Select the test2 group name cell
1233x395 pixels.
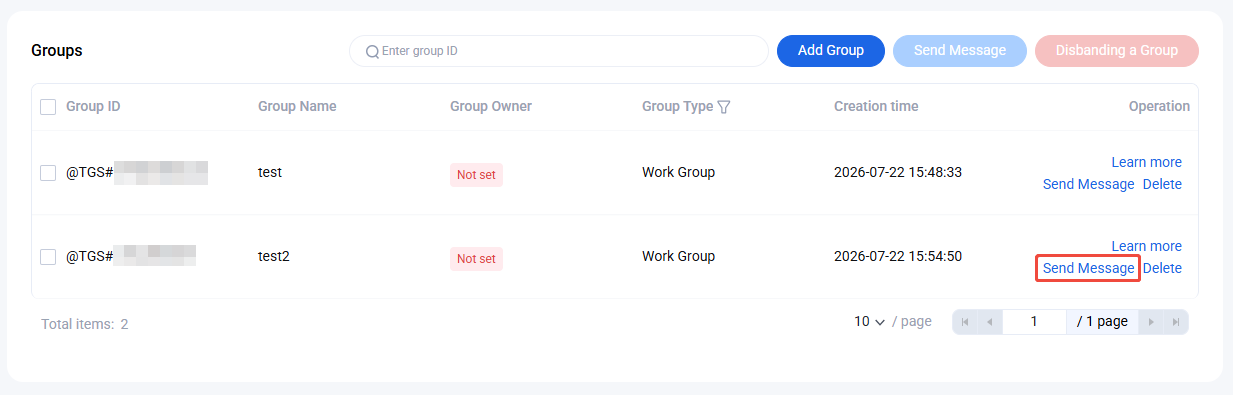click(274, 256)
